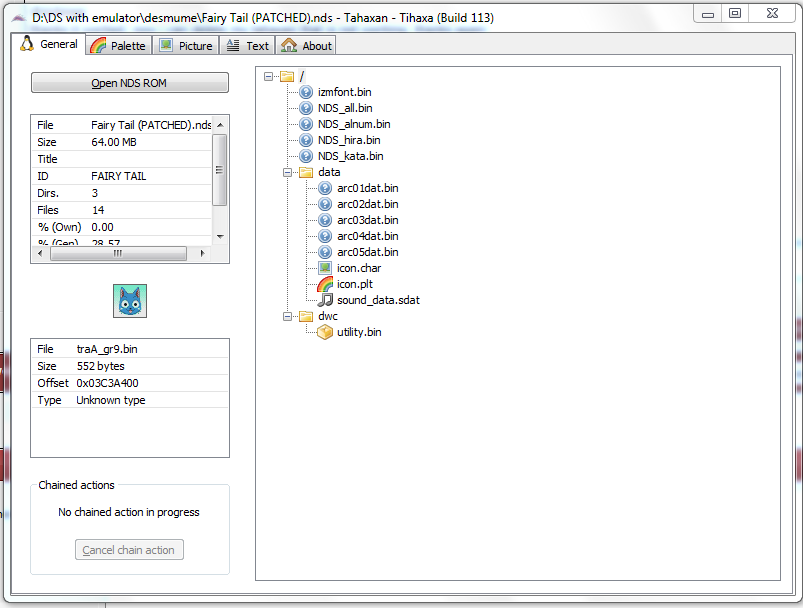Click the root folder icon
This screenshot has height=608, width=803.
coord(287,76)
